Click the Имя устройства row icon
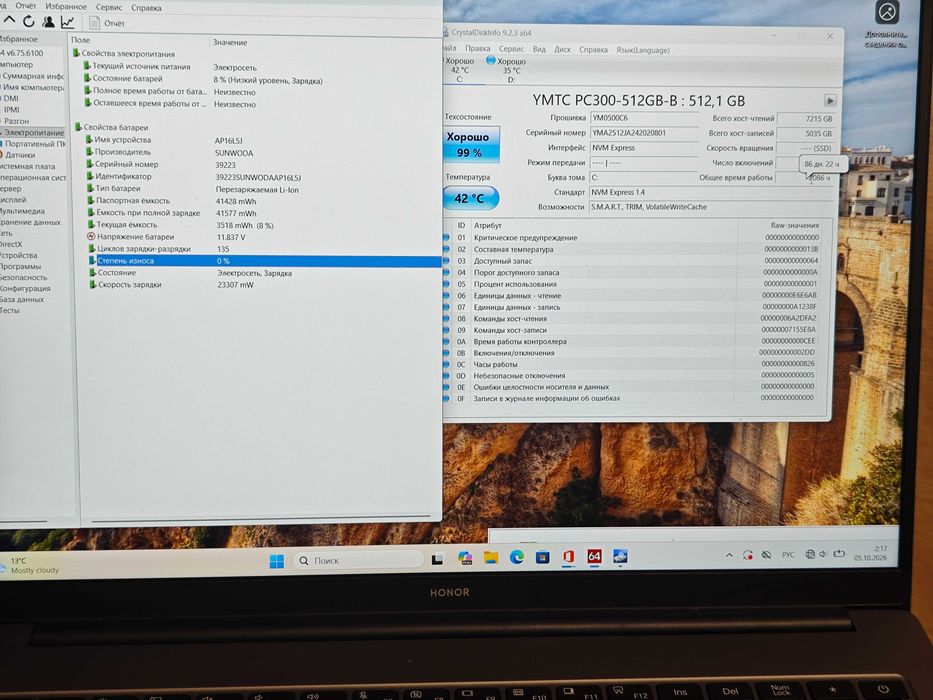Image resolution: width=933 pixels, height=700 pixels. [x=89, y=139]
